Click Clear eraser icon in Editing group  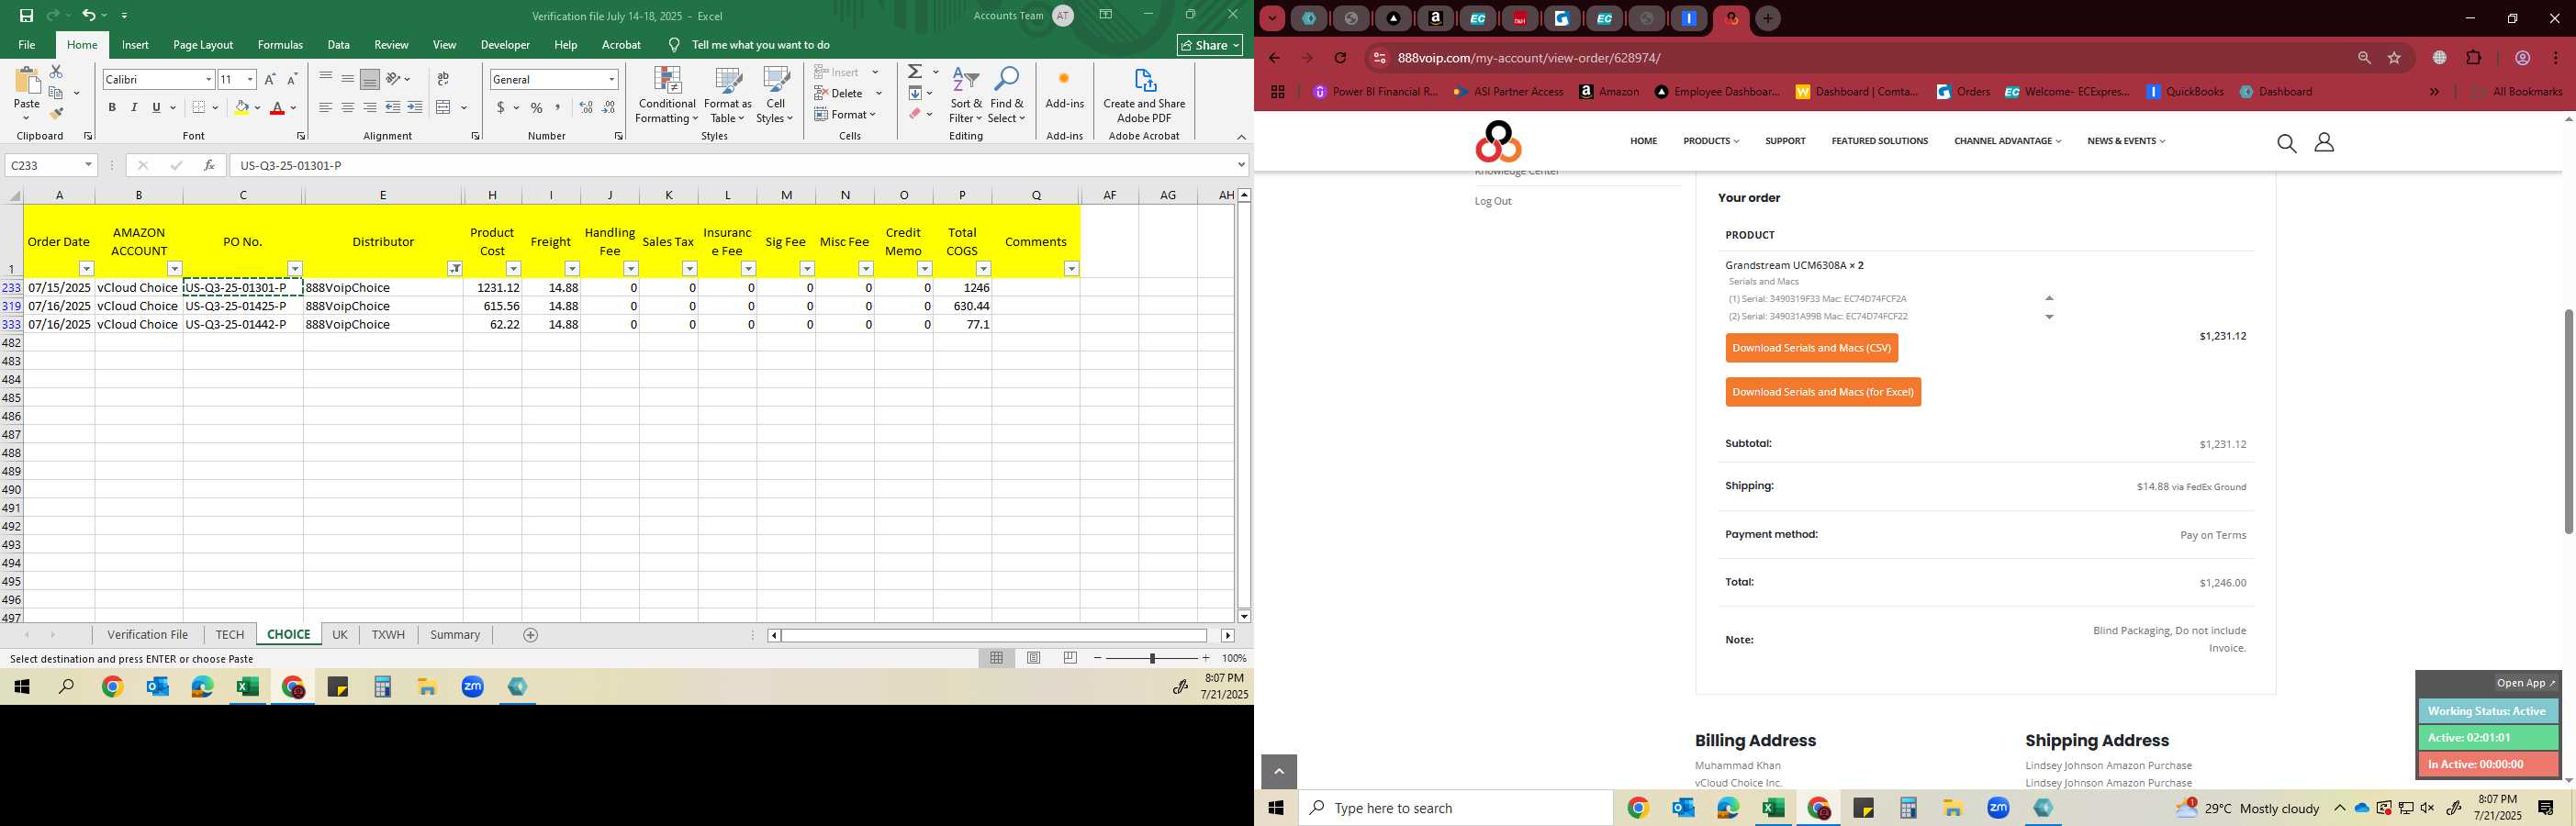(915, 114)
